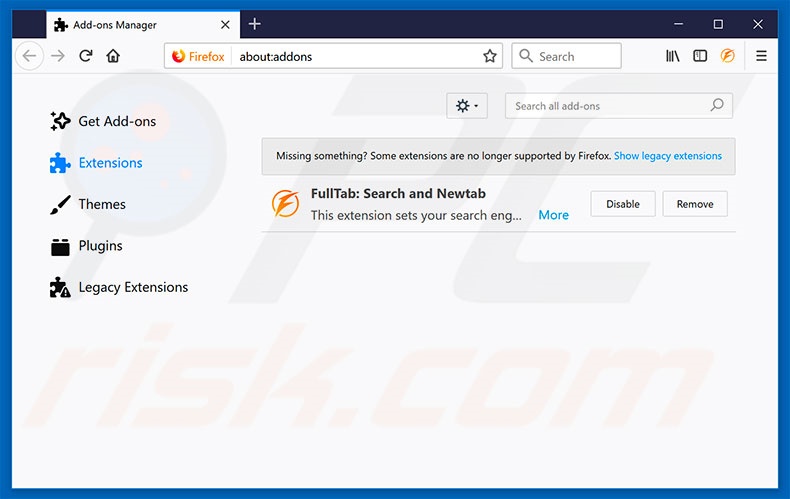
Task: Click the Plugins brick icon
Action: 60,246
